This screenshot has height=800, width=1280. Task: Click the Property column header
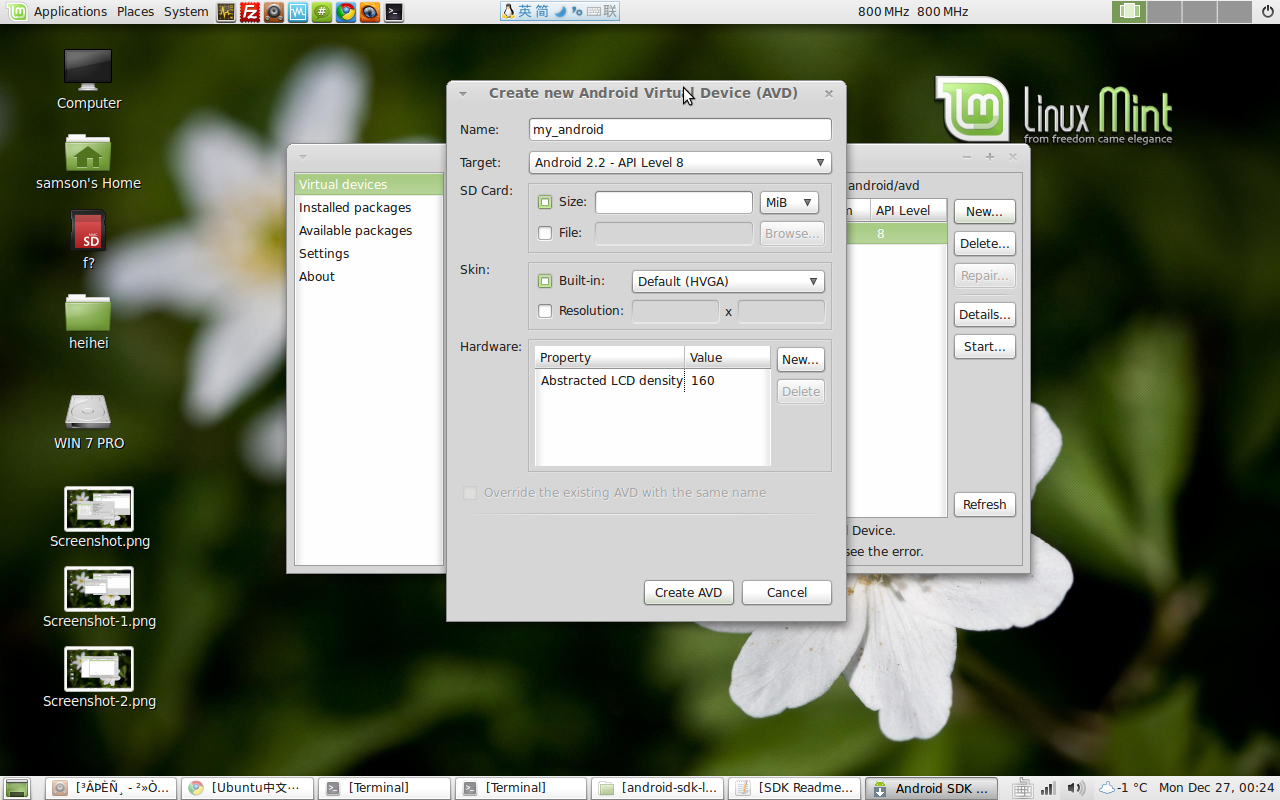point(610,357)
